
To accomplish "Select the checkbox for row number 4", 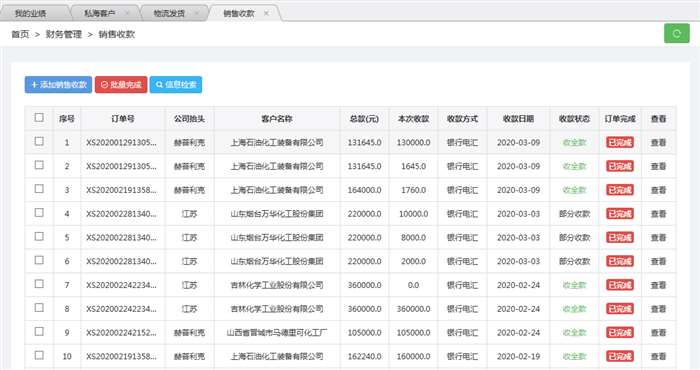I will coord(39,212).
